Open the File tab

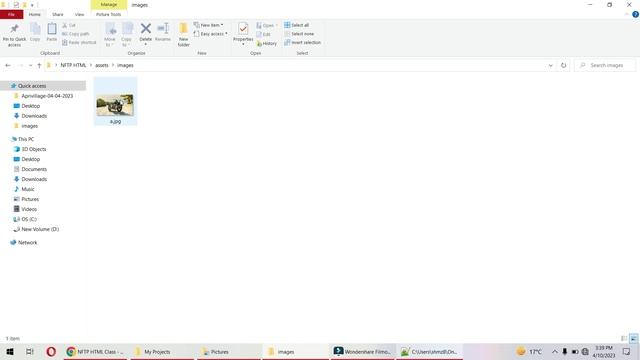tap(11, 14)
